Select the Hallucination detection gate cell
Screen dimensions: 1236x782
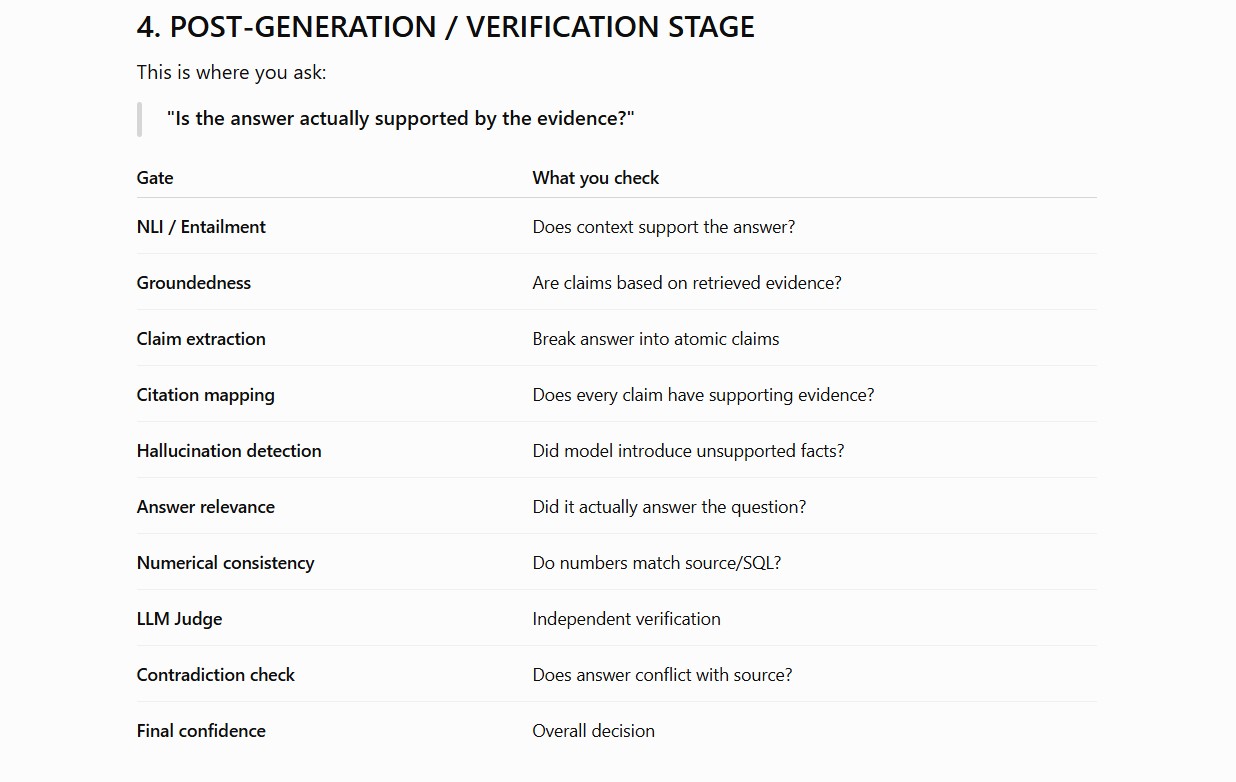click(229, 451)
